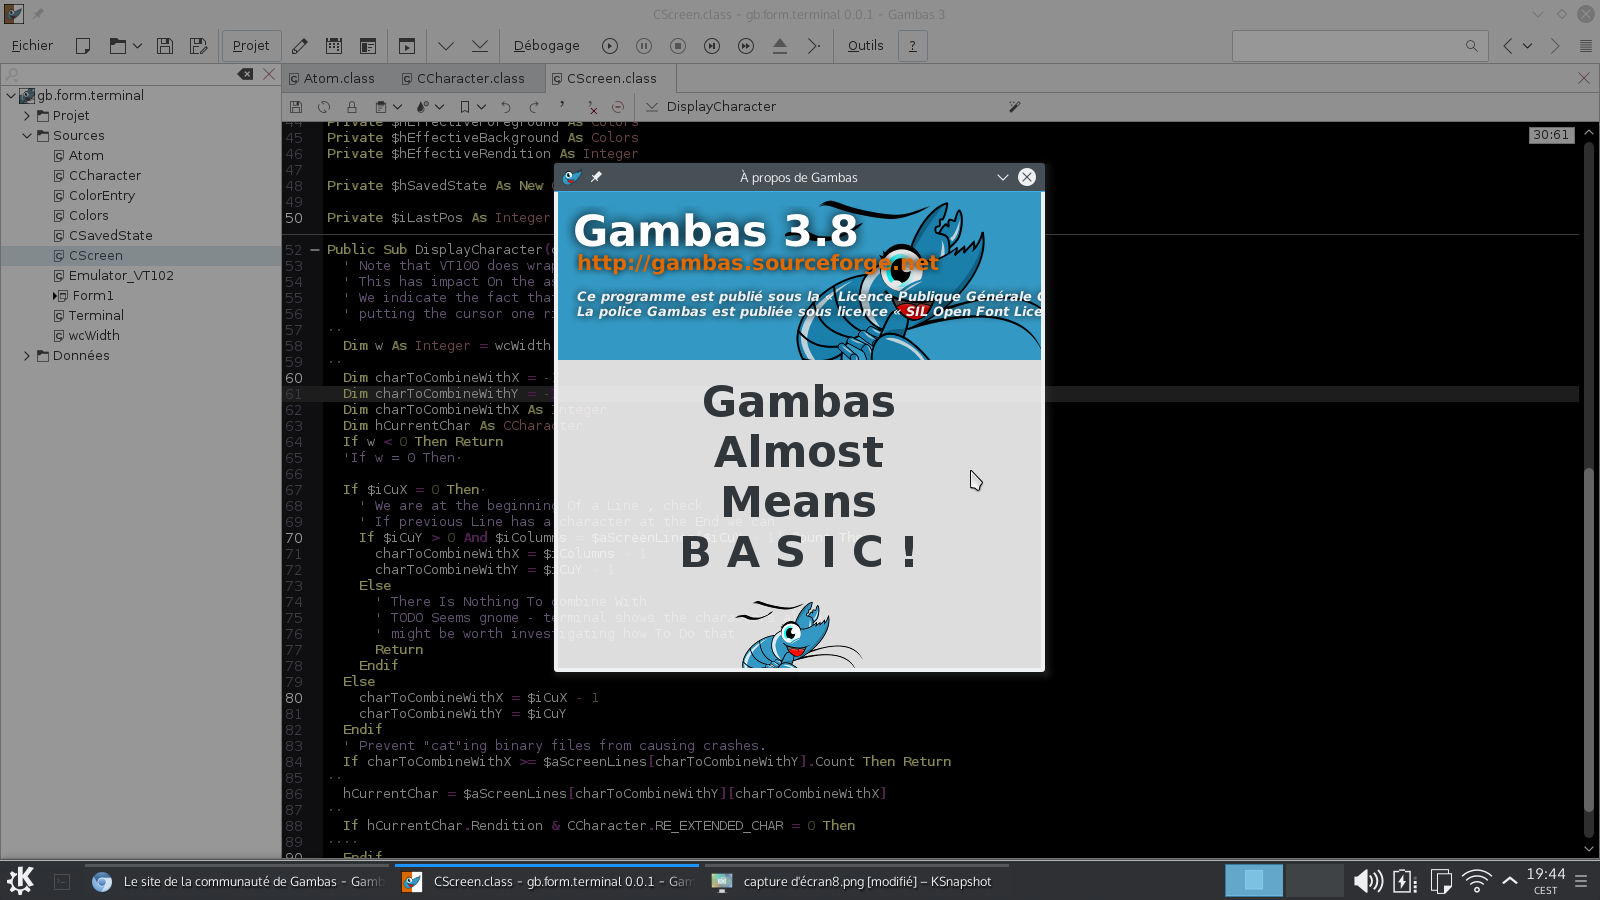Viewport: 1600px width, 900px height.
Task: Toggle the editor lock icon
Action: [x=351, y=107]
